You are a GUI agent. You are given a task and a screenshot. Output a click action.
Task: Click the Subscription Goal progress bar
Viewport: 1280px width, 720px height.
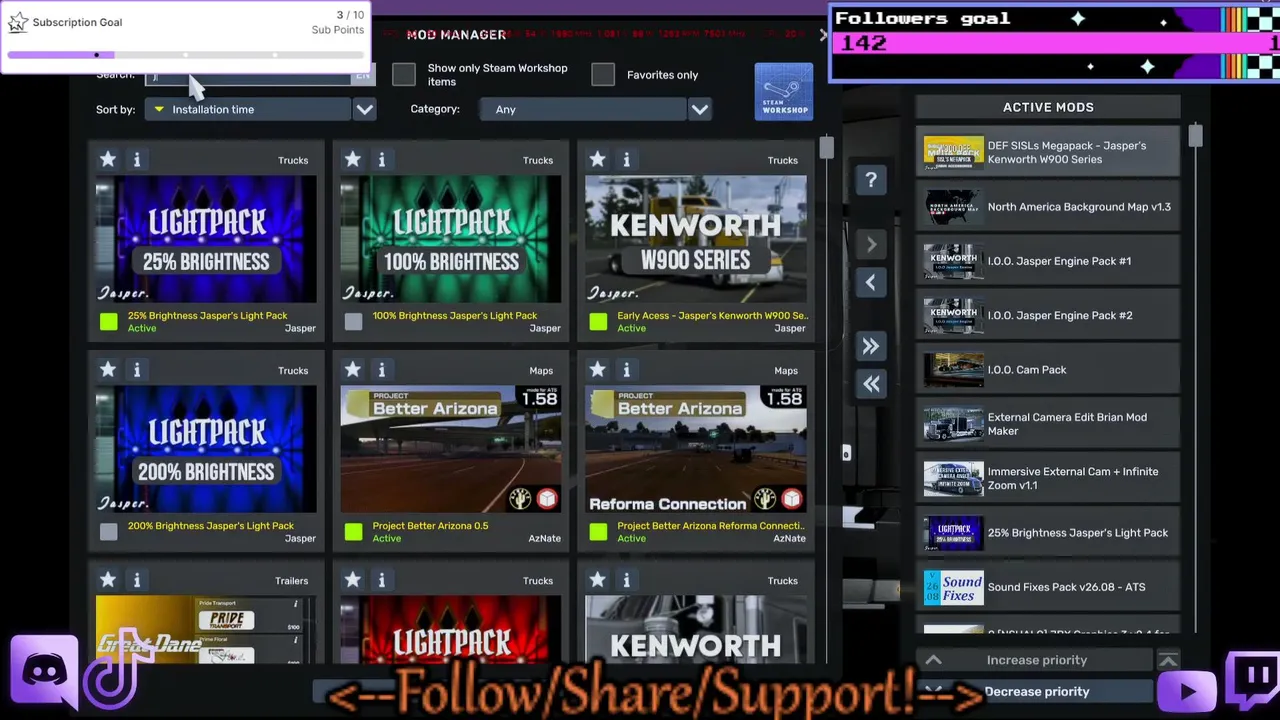coord(186,55)
